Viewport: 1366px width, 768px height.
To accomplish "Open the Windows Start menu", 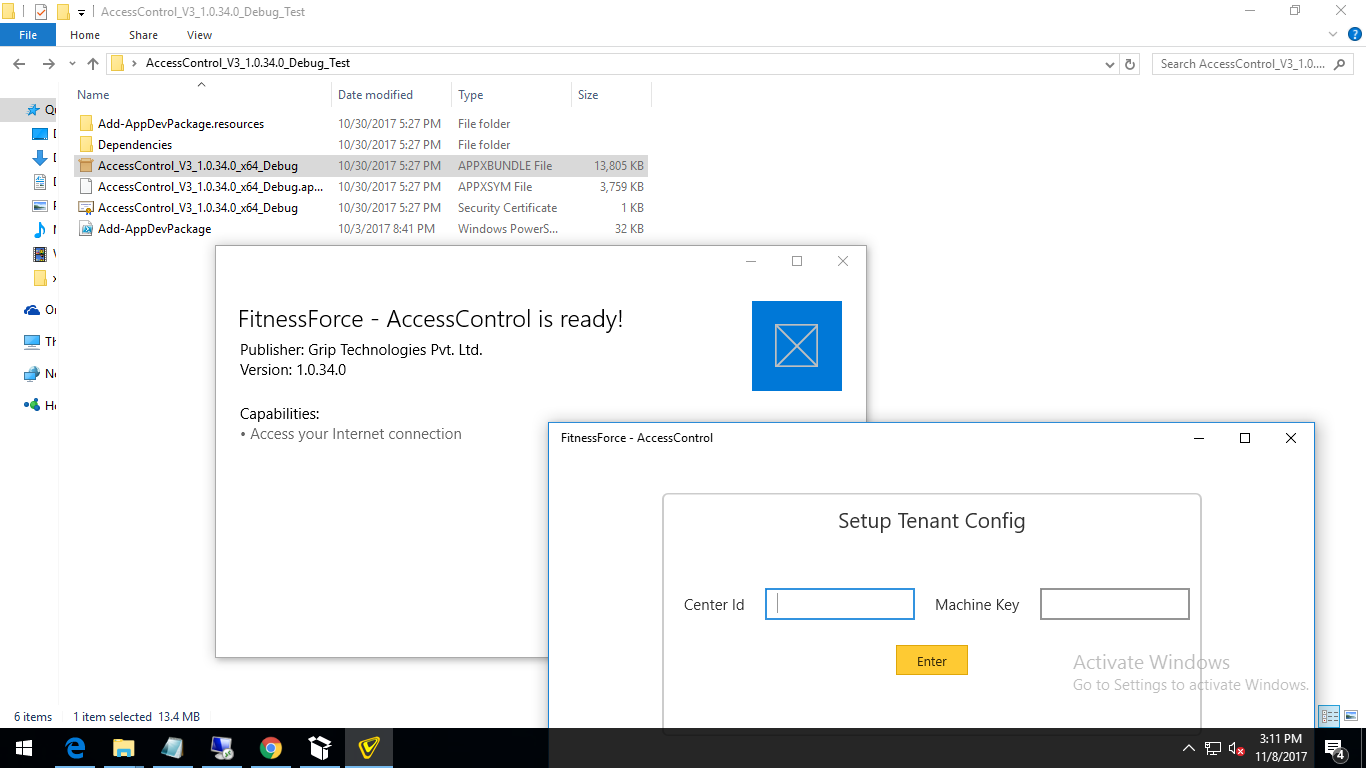I will click(24, 748).
